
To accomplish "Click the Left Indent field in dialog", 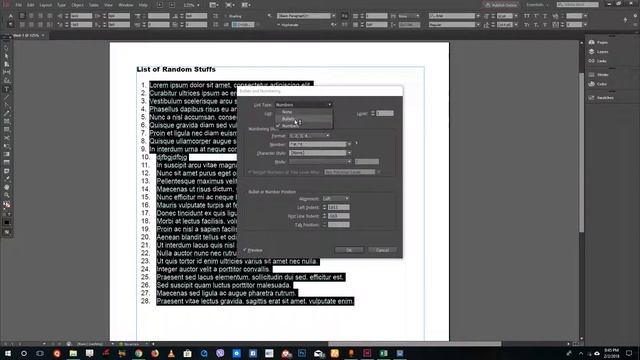I will tap(338, 207).
